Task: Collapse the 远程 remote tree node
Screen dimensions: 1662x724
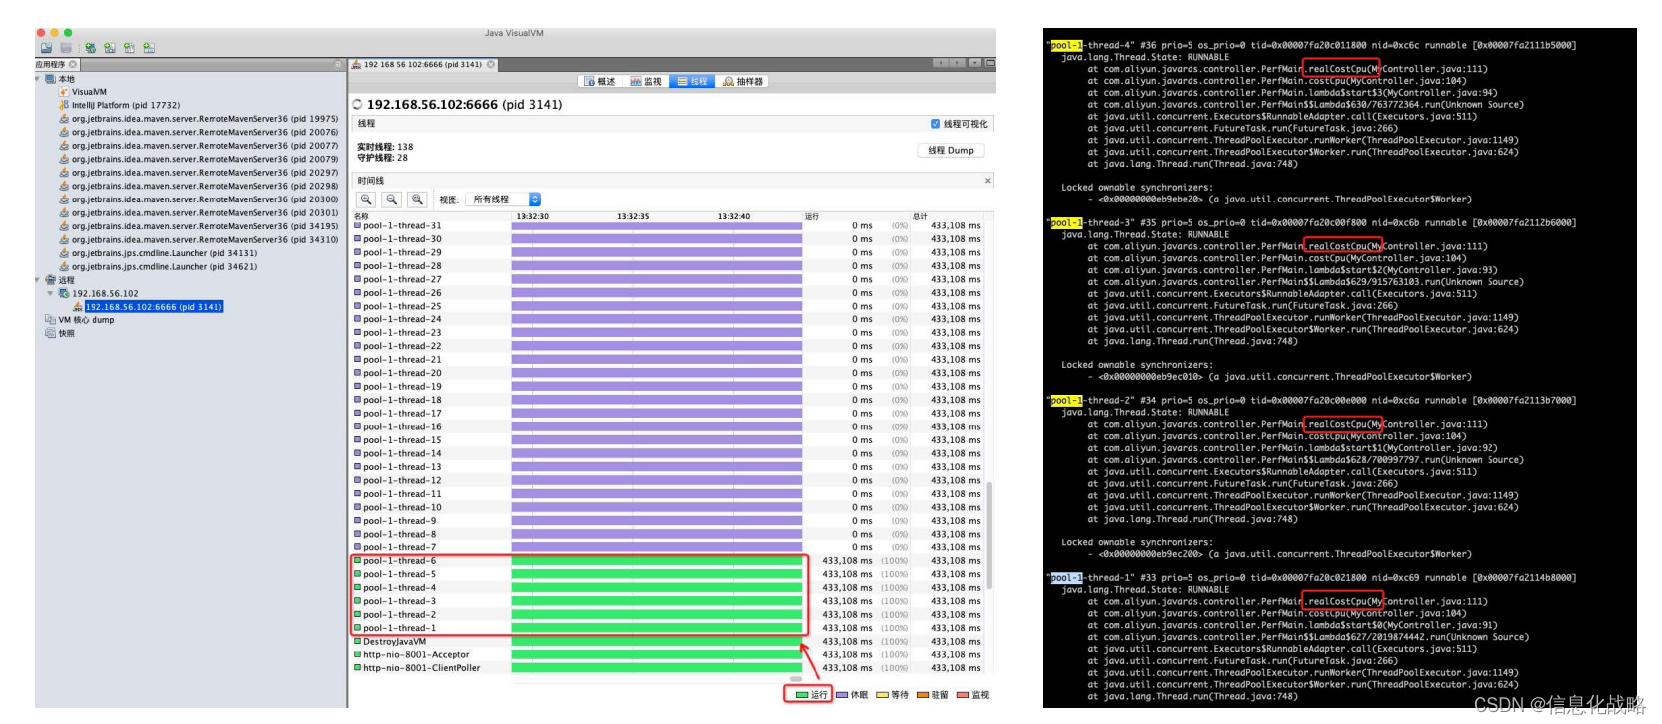Action: coord(39,280)
